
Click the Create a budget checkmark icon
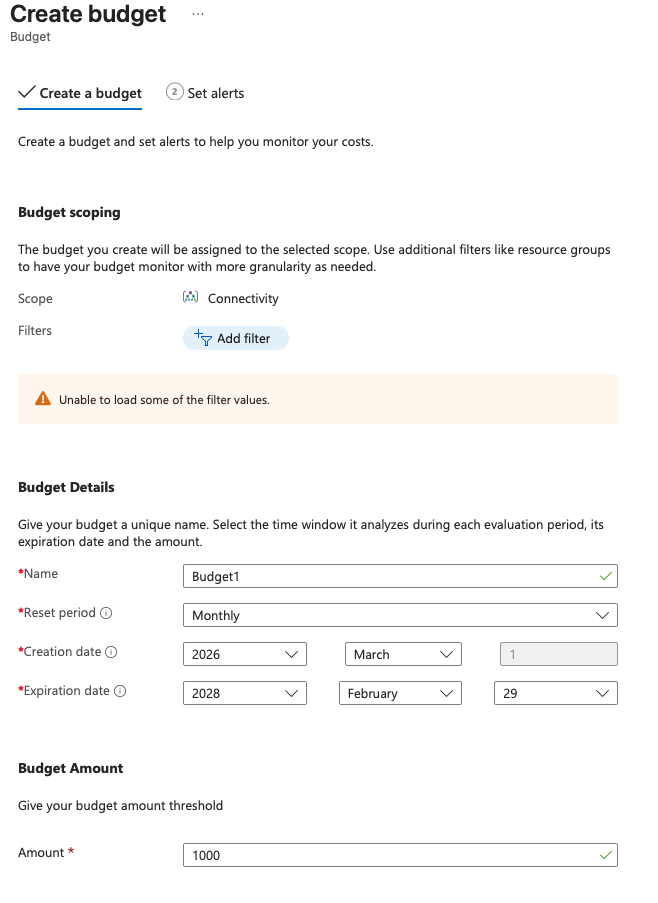point(27,92)
